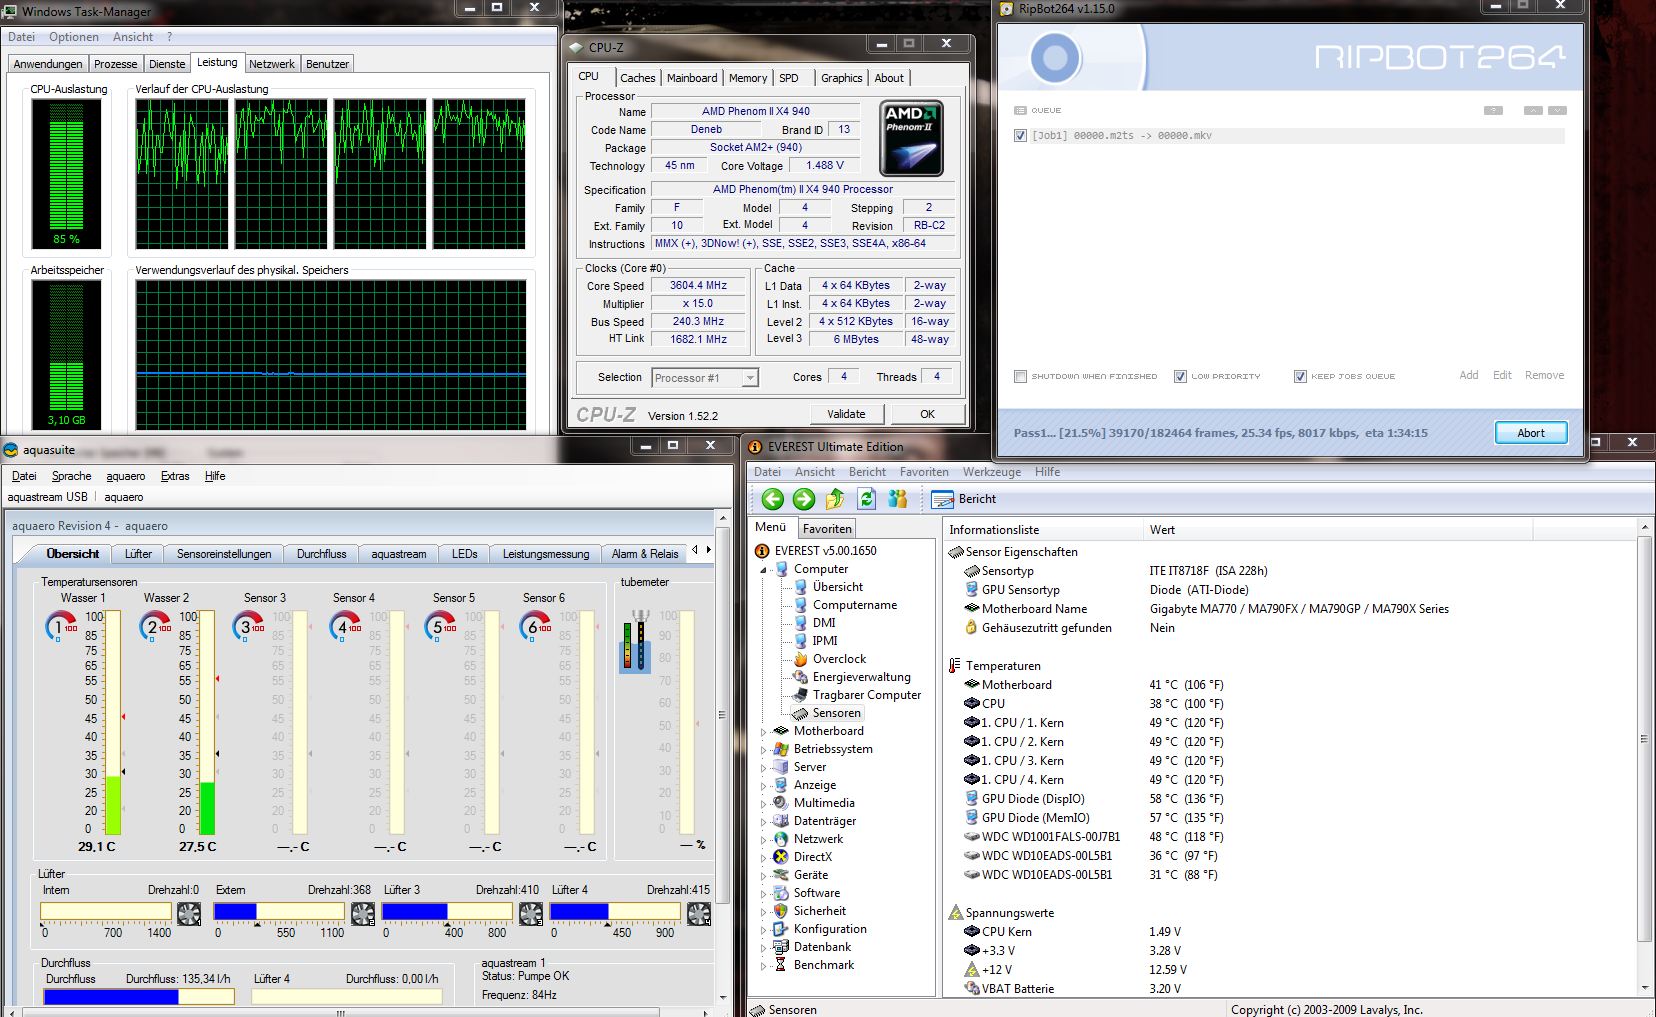Go back using EVEREST's green back arrow
This screenshot has width=1656, height=1017.
pyautogui.click(x=772, y=499)
